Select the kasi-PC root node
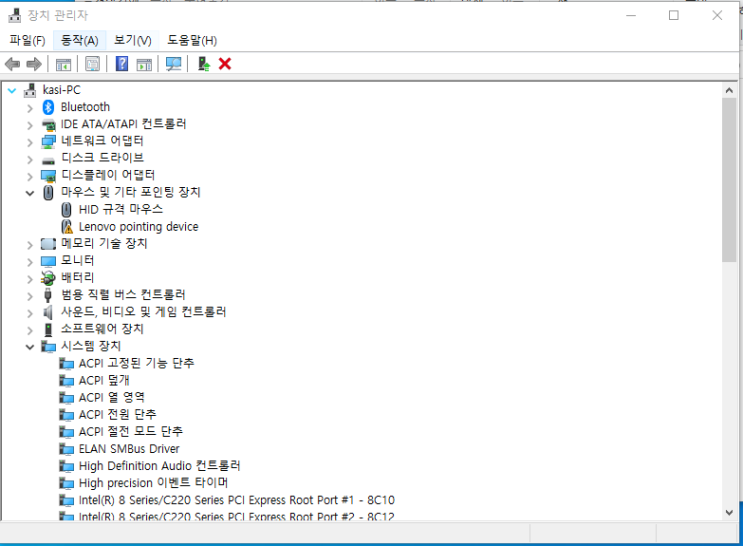 [68, 90]
